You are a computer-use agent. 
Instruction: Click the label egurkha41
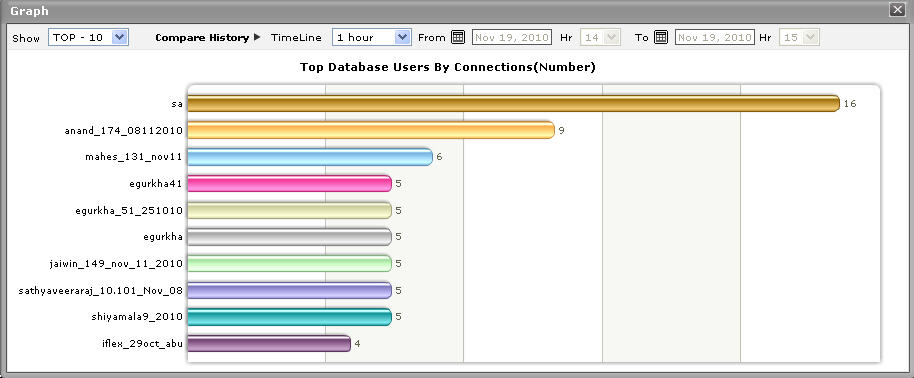click(156, 184)
